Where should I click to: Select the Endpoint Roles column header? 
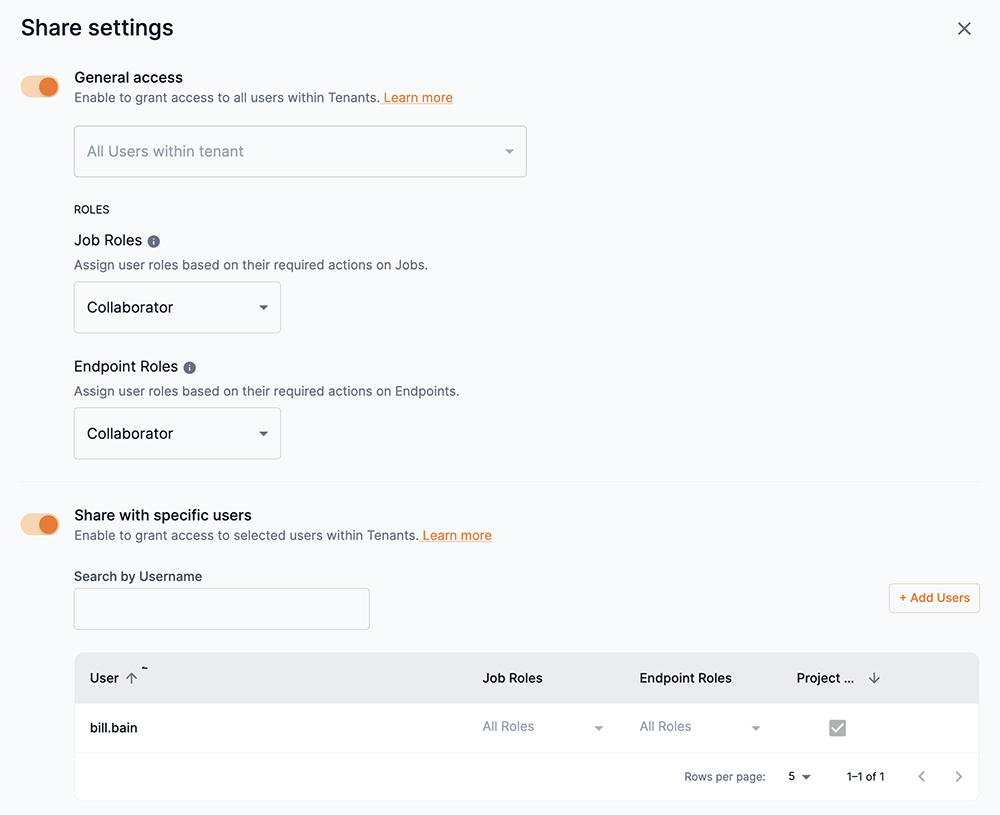pos(685,677)
